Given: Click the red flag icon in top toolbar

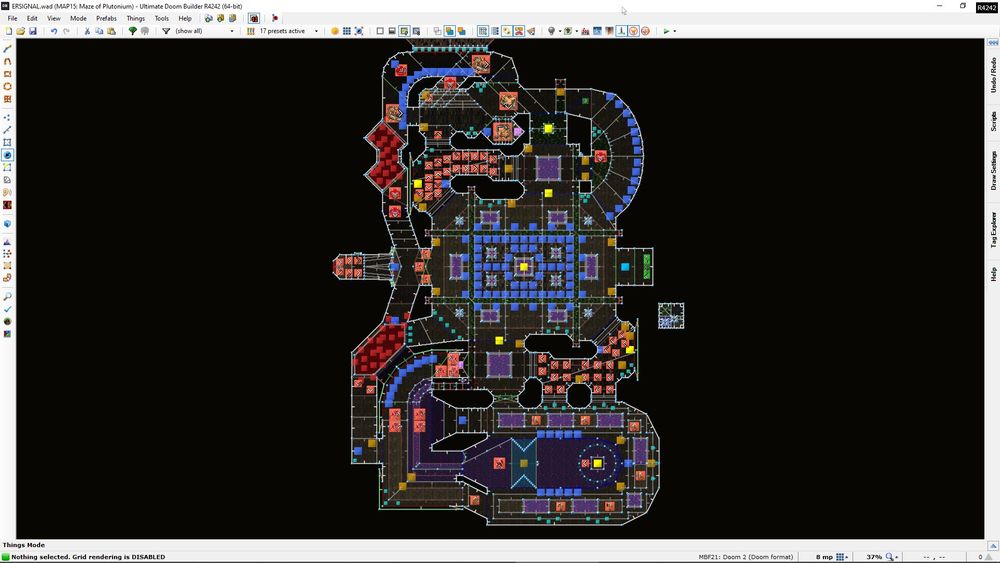Looking at the screenshot, I should coord(275,18).
